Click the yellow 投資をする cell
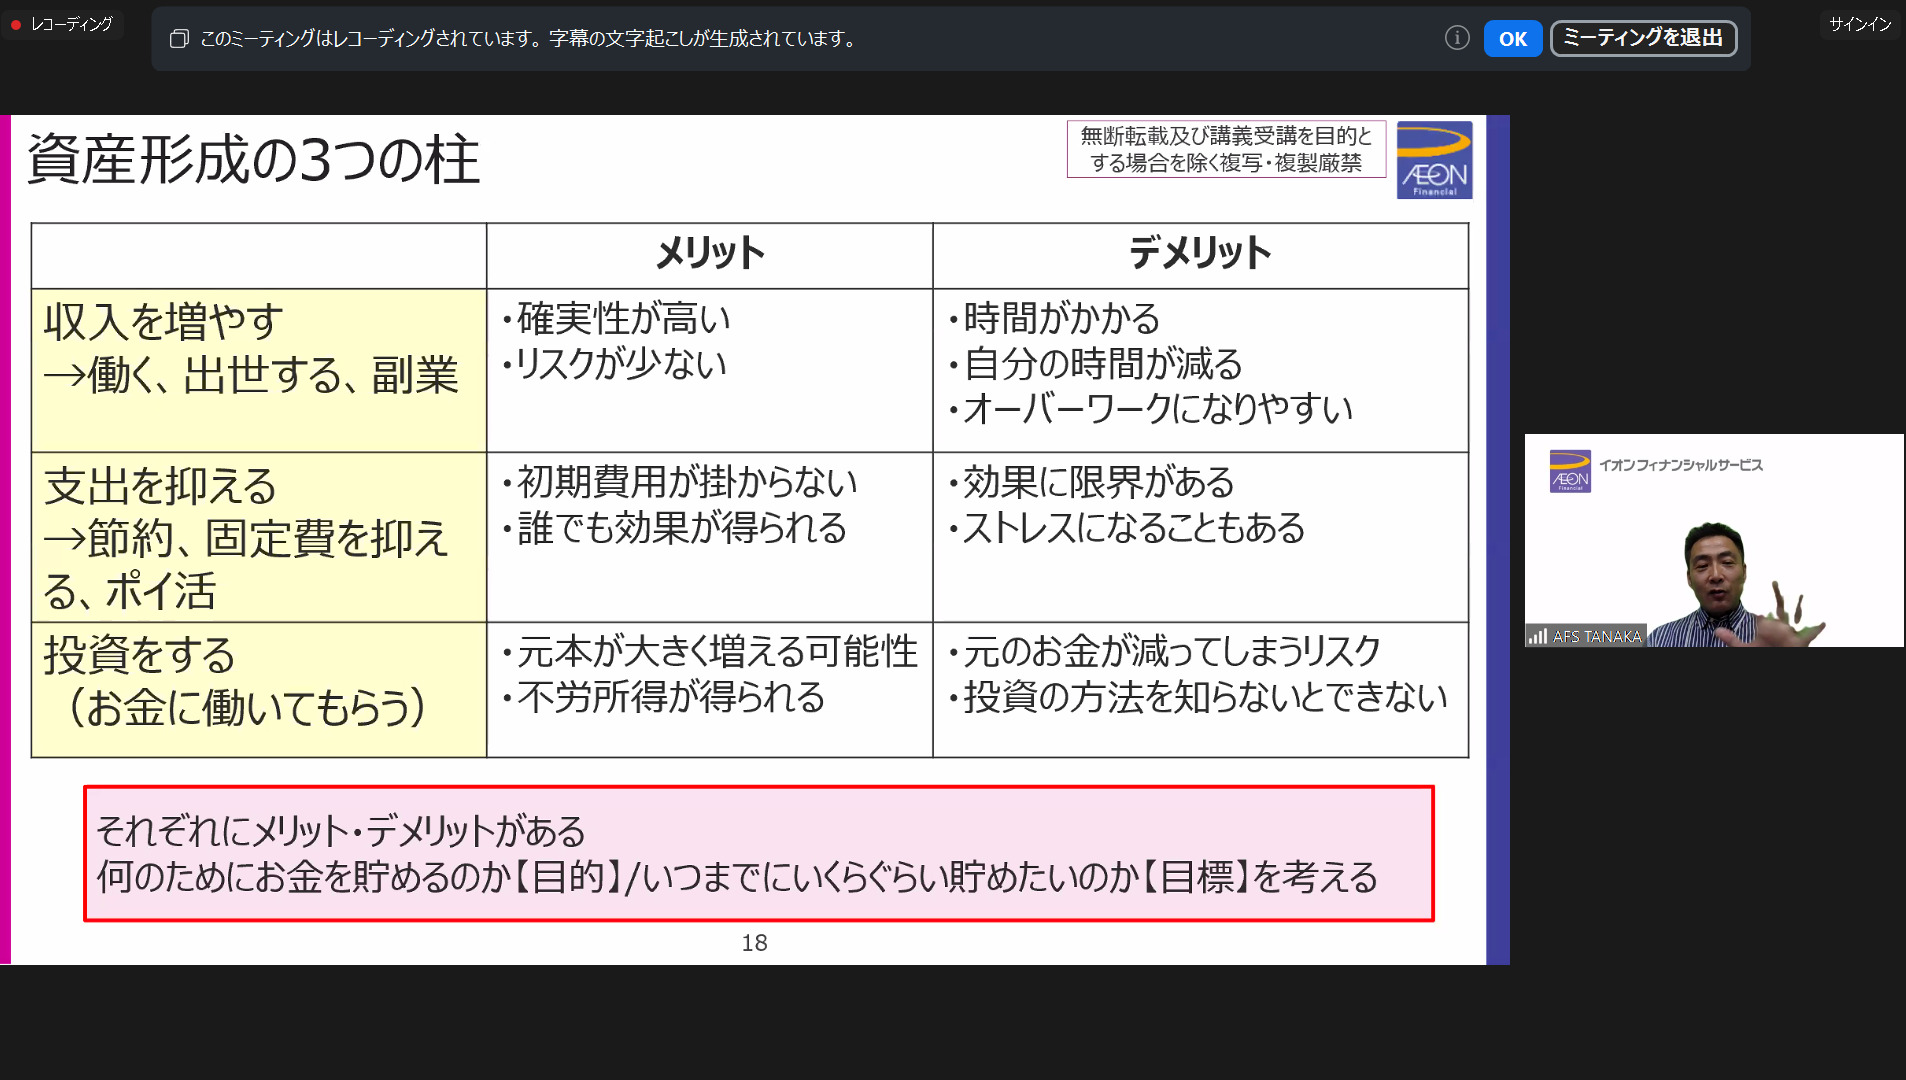Viewport: 1906px width, 1080px height. 258,689
